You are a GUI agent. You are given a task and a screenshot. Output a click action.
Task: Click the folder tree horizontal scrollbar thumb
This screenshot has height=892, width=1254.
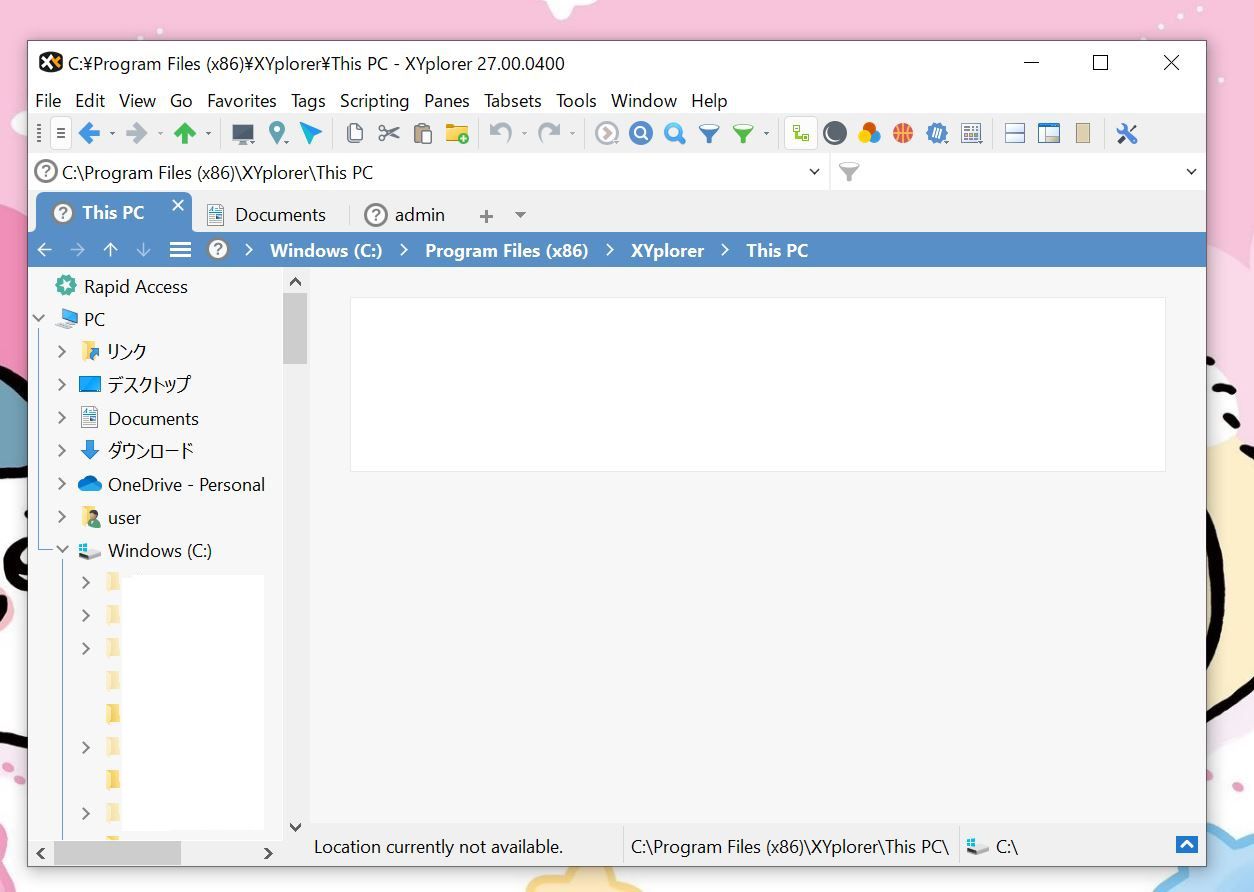click(118, 853)
